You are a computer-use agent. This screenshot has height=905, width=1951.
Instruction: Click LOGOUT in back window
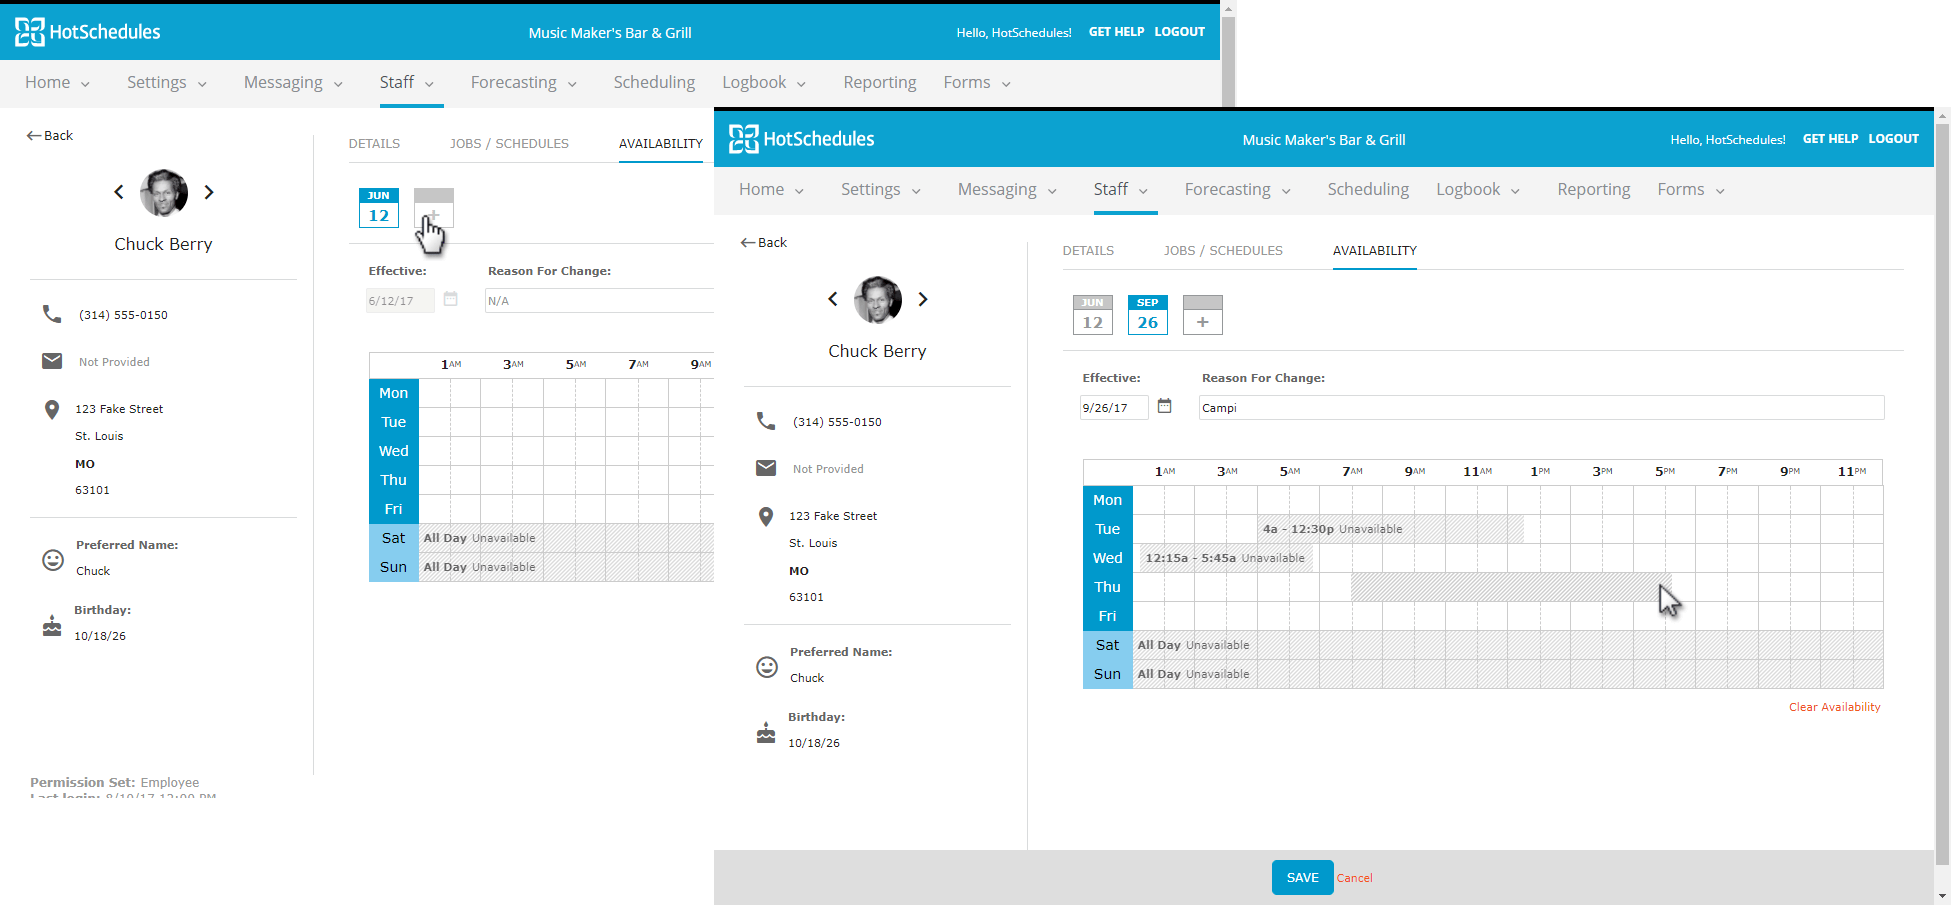point(1179,32)
